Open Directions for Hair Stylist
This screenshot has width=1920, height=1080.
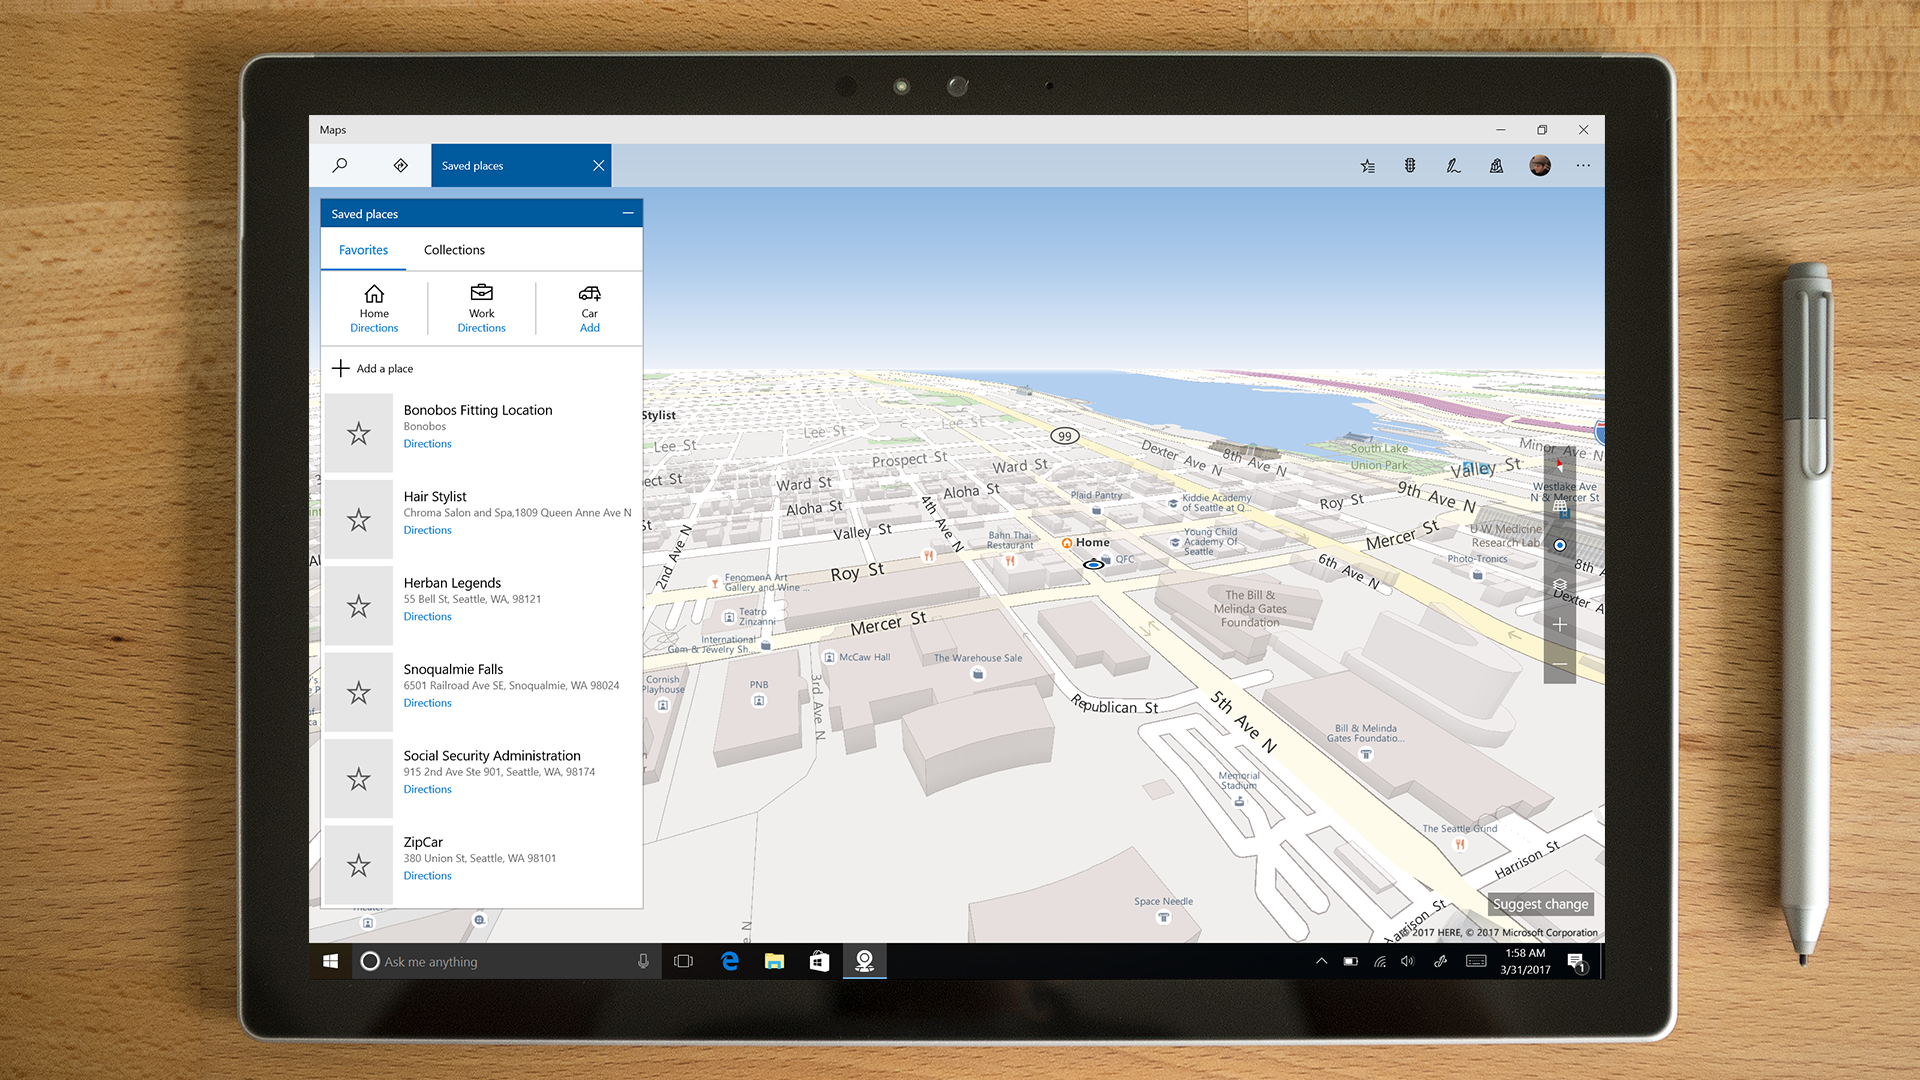point(427,530)
